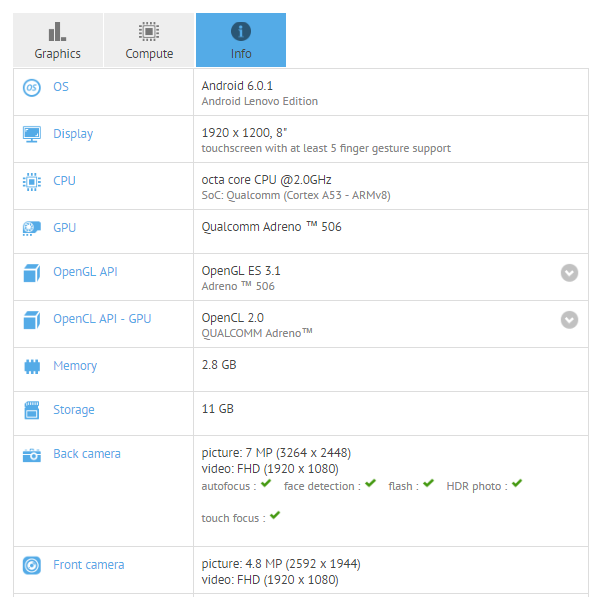The height and width of the screenshot is (597, 601).
Task: Click the Storage SD card icon
Action: 32,410
